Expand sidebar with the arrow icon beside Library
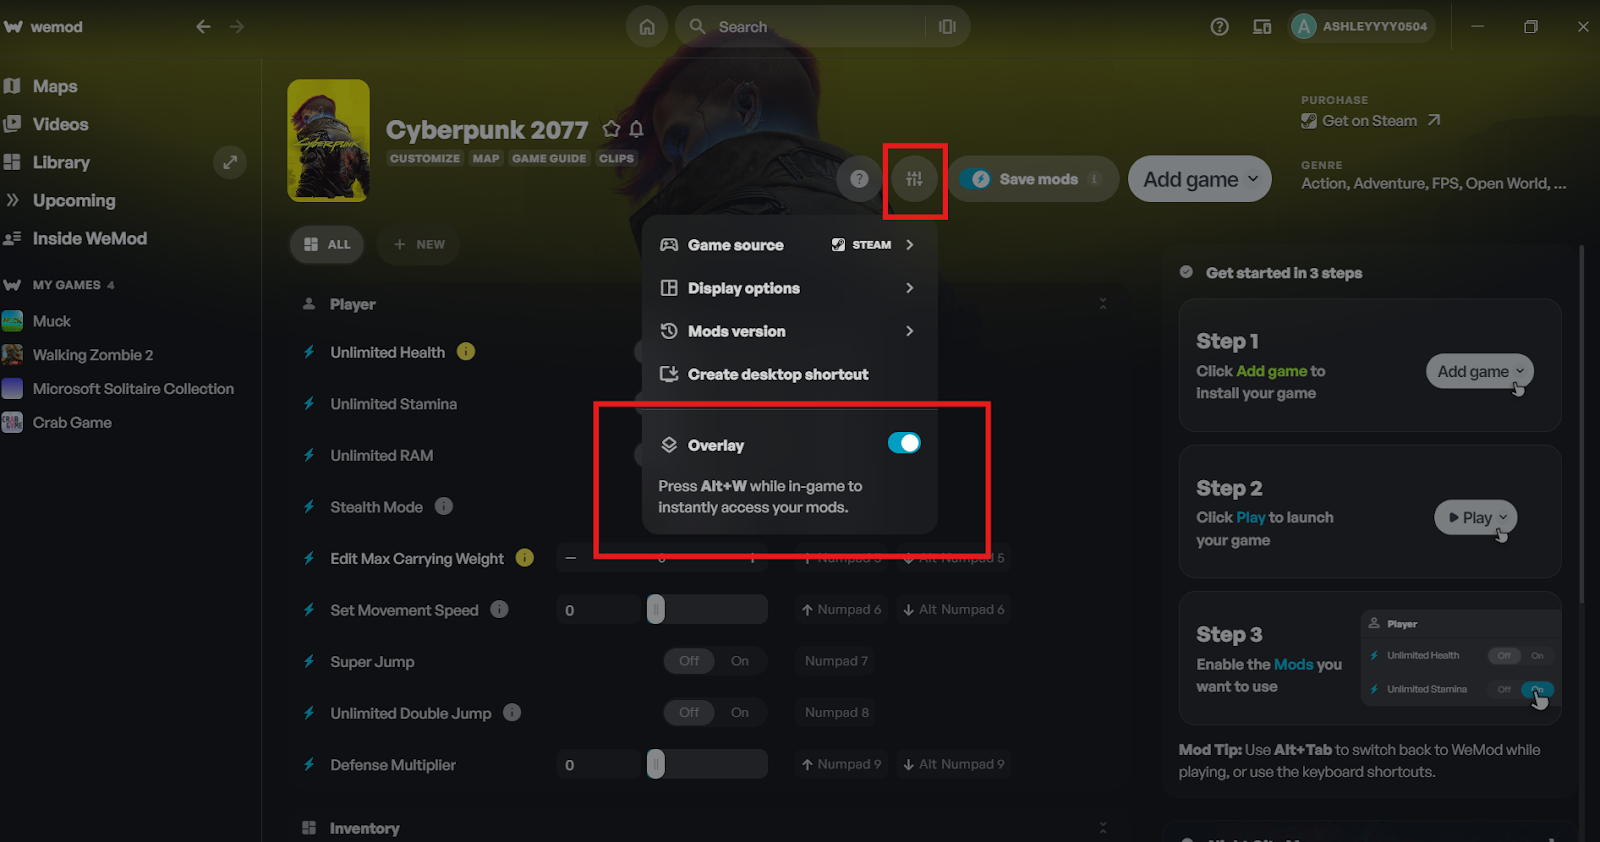Viewport: 1600px width, 842px height. (229, 162)
